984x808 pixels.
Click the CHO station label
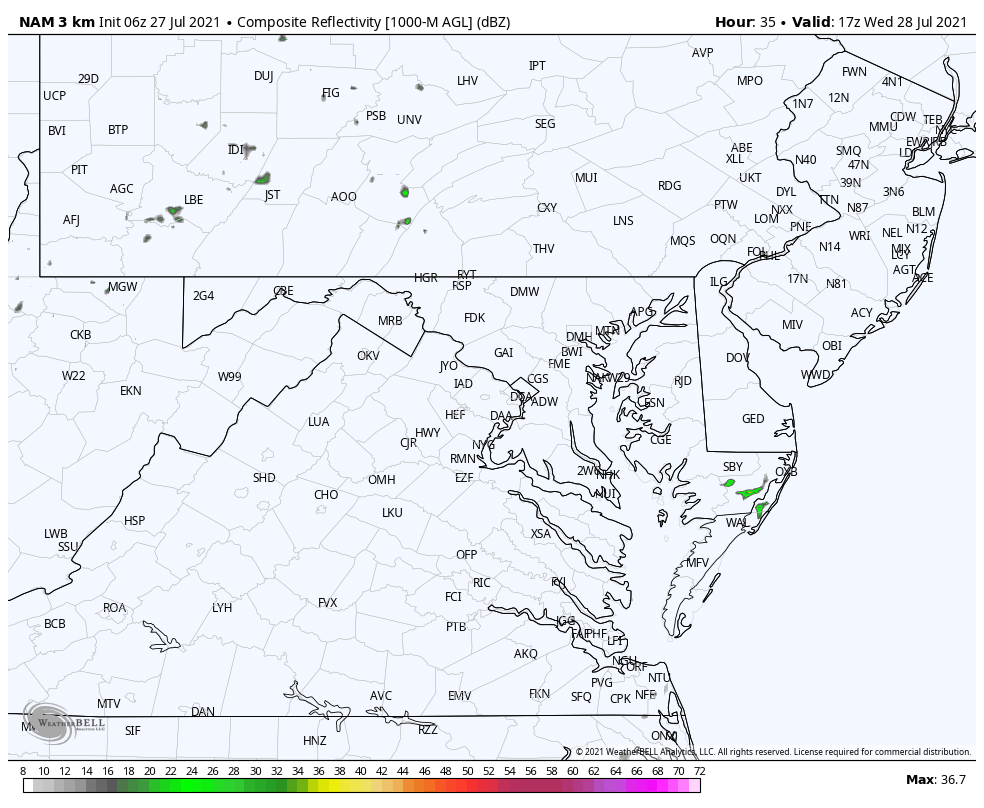tap(326, 495)
